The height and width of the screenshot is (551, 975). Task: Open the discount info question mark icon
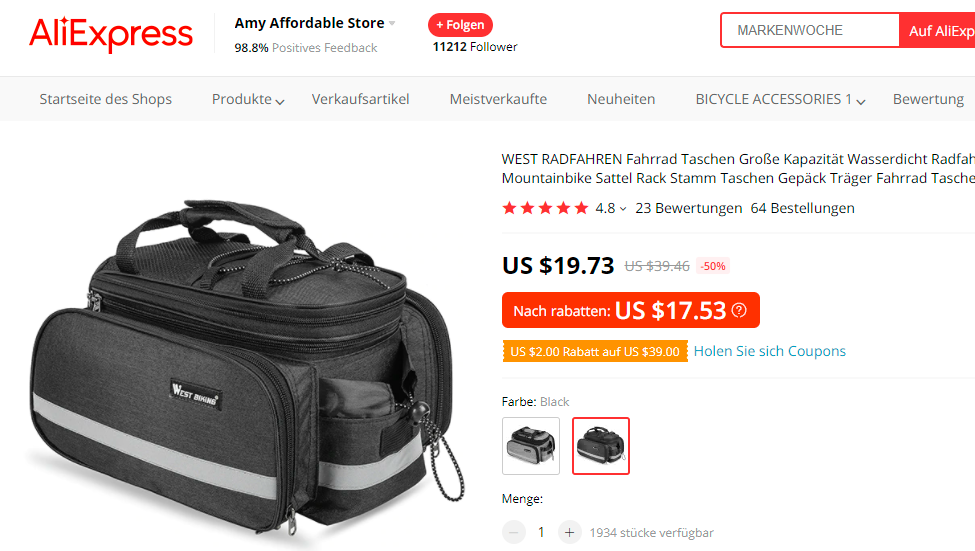(739, 310)
